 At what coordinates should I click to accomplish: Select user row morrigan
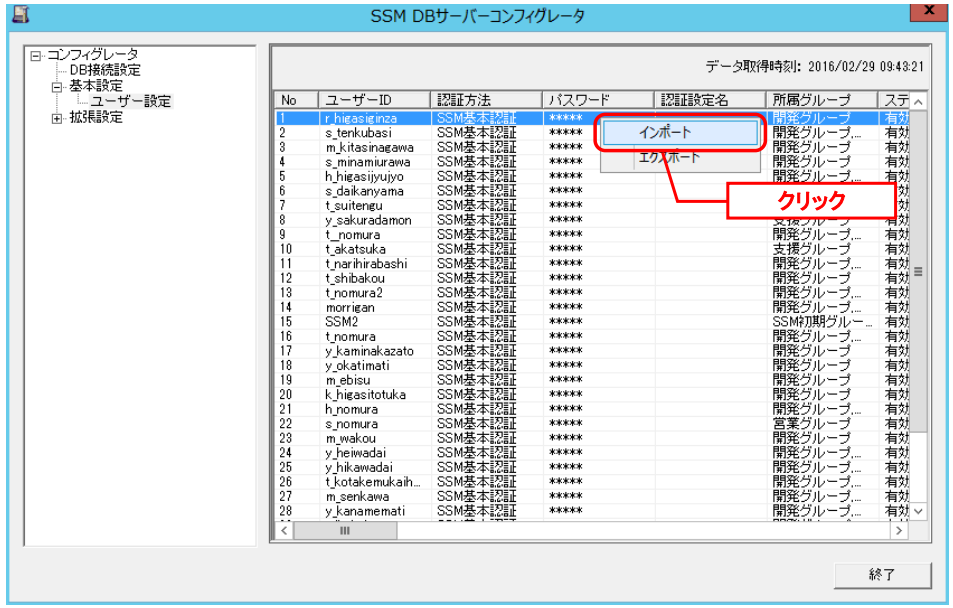pyautogui.click(x=593, y=308)
